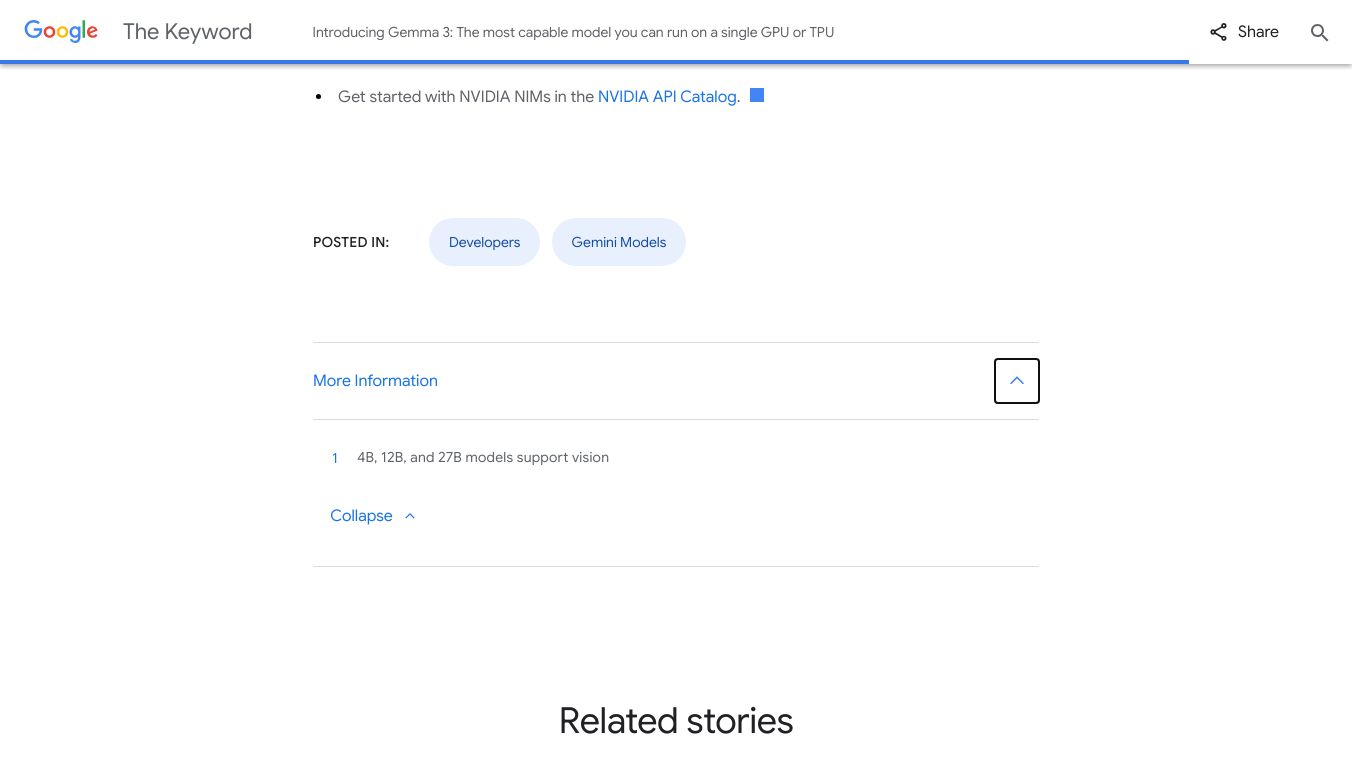Click the Gemma 3 article title in header
Viewport: 1352px width, 760px height.
[573, 32]
